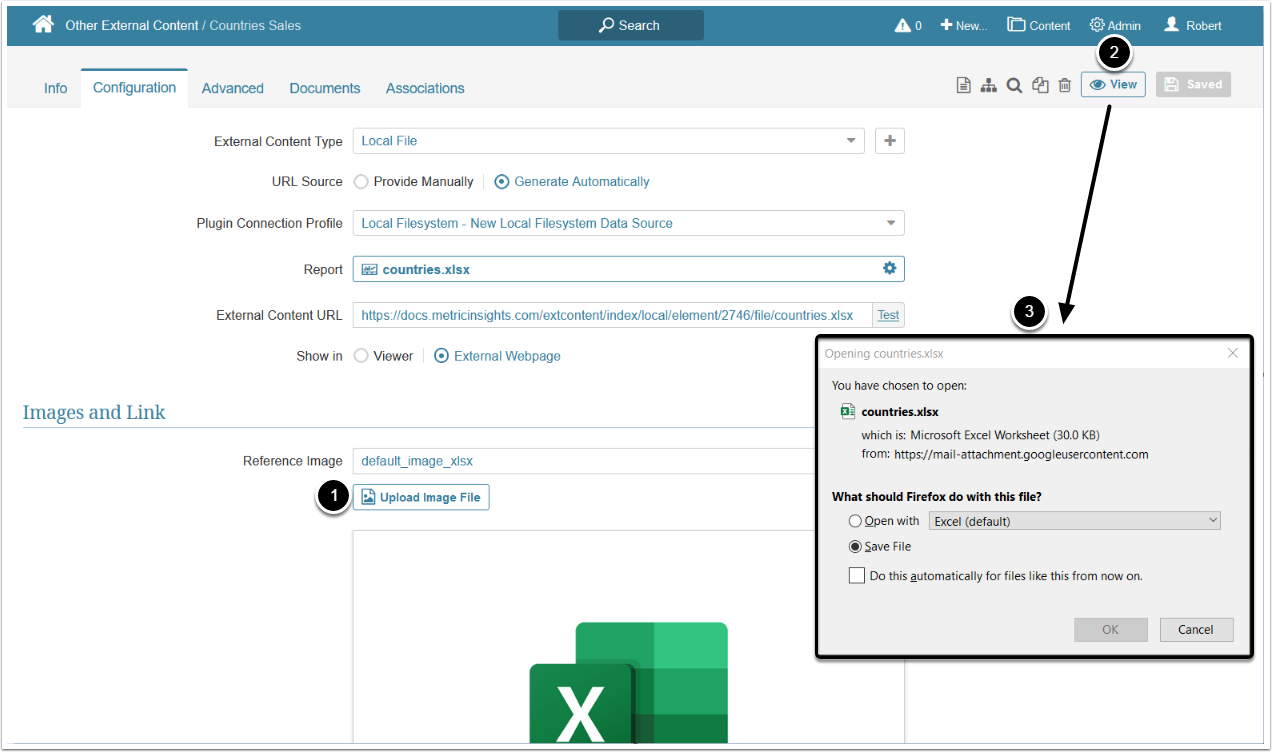Select Show in Viewer option
The width and height of the screenshot is (1272, 752).
(384, 356)
